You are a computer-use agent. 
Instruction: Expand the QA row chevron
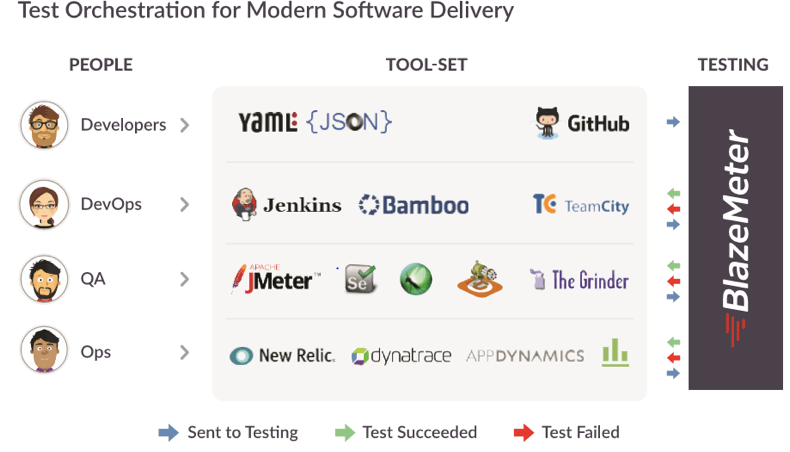(x=185, y=279)
